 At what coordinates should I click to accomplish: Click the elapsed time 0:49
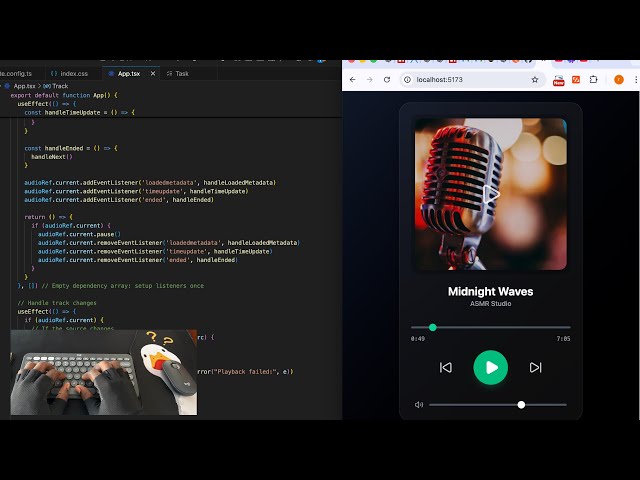(418, 339)
